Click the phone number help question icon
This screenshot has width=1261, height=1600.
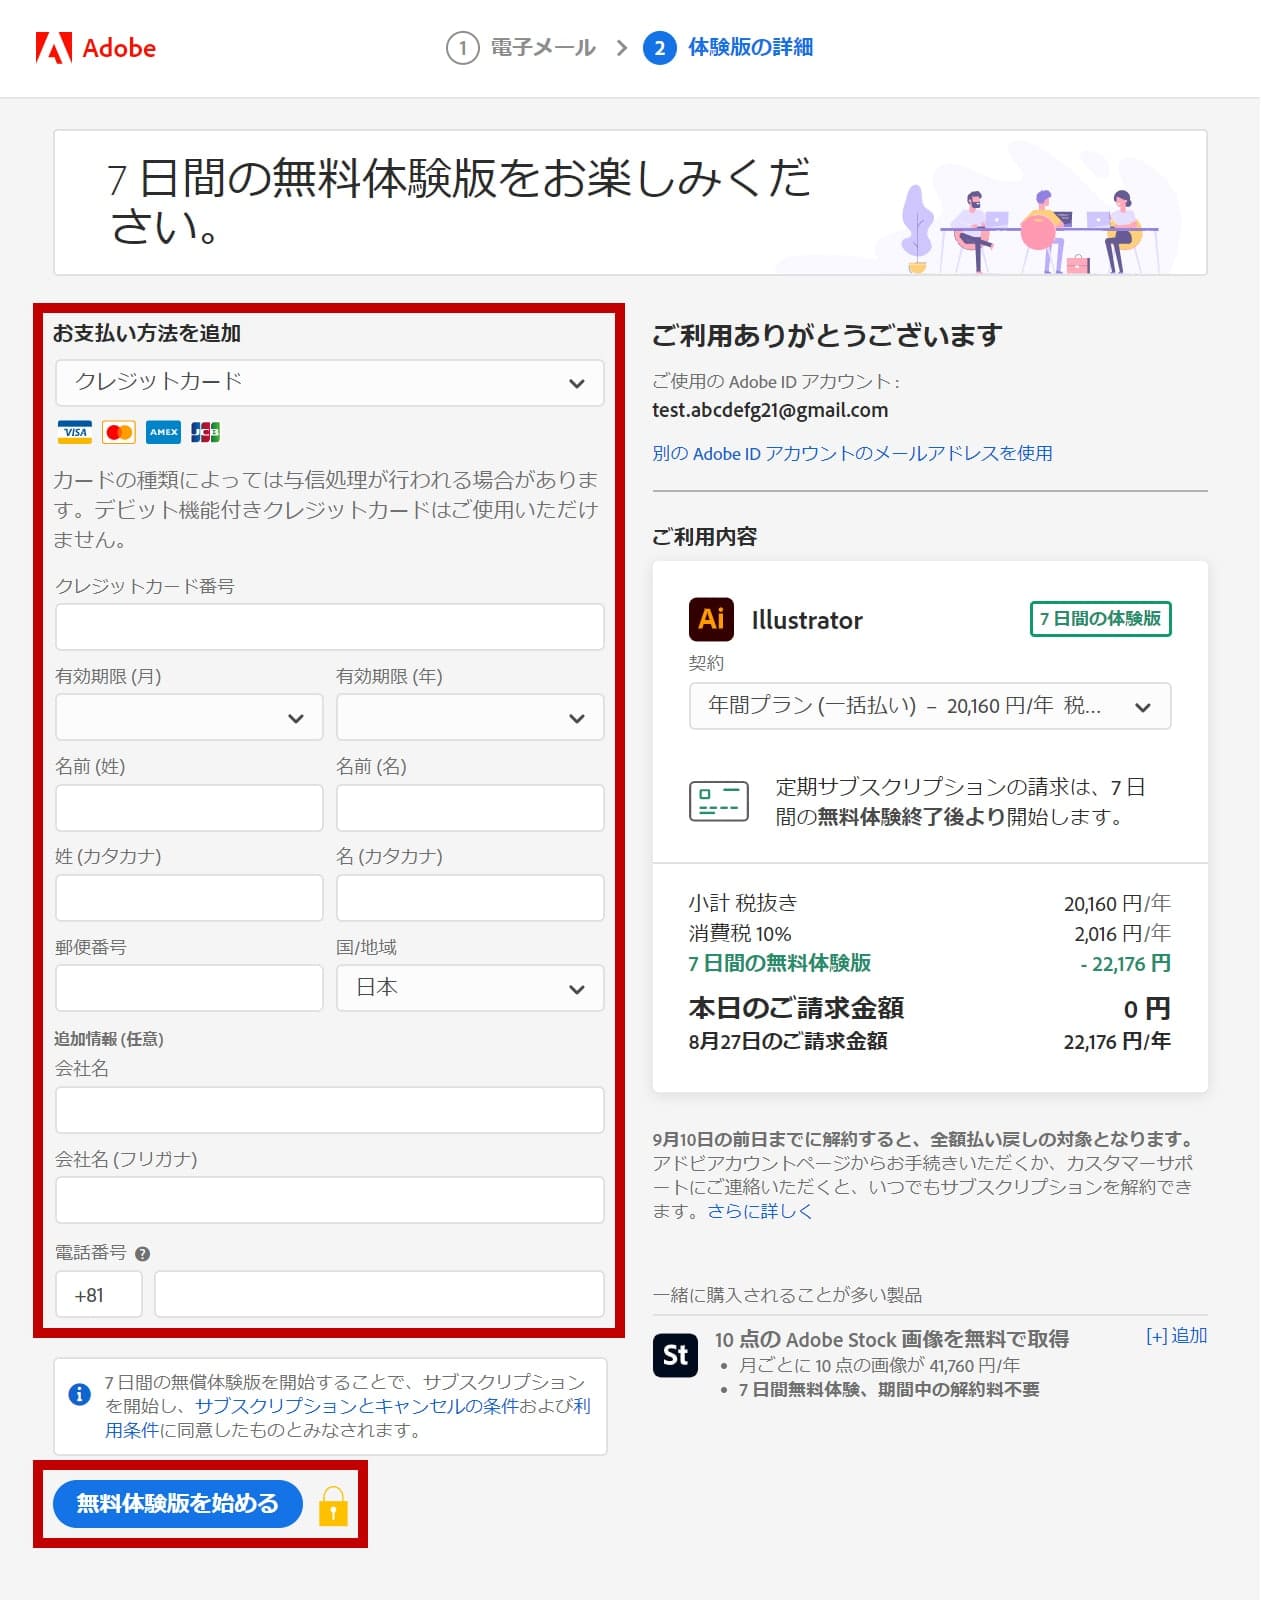(x=142, y=1253)
